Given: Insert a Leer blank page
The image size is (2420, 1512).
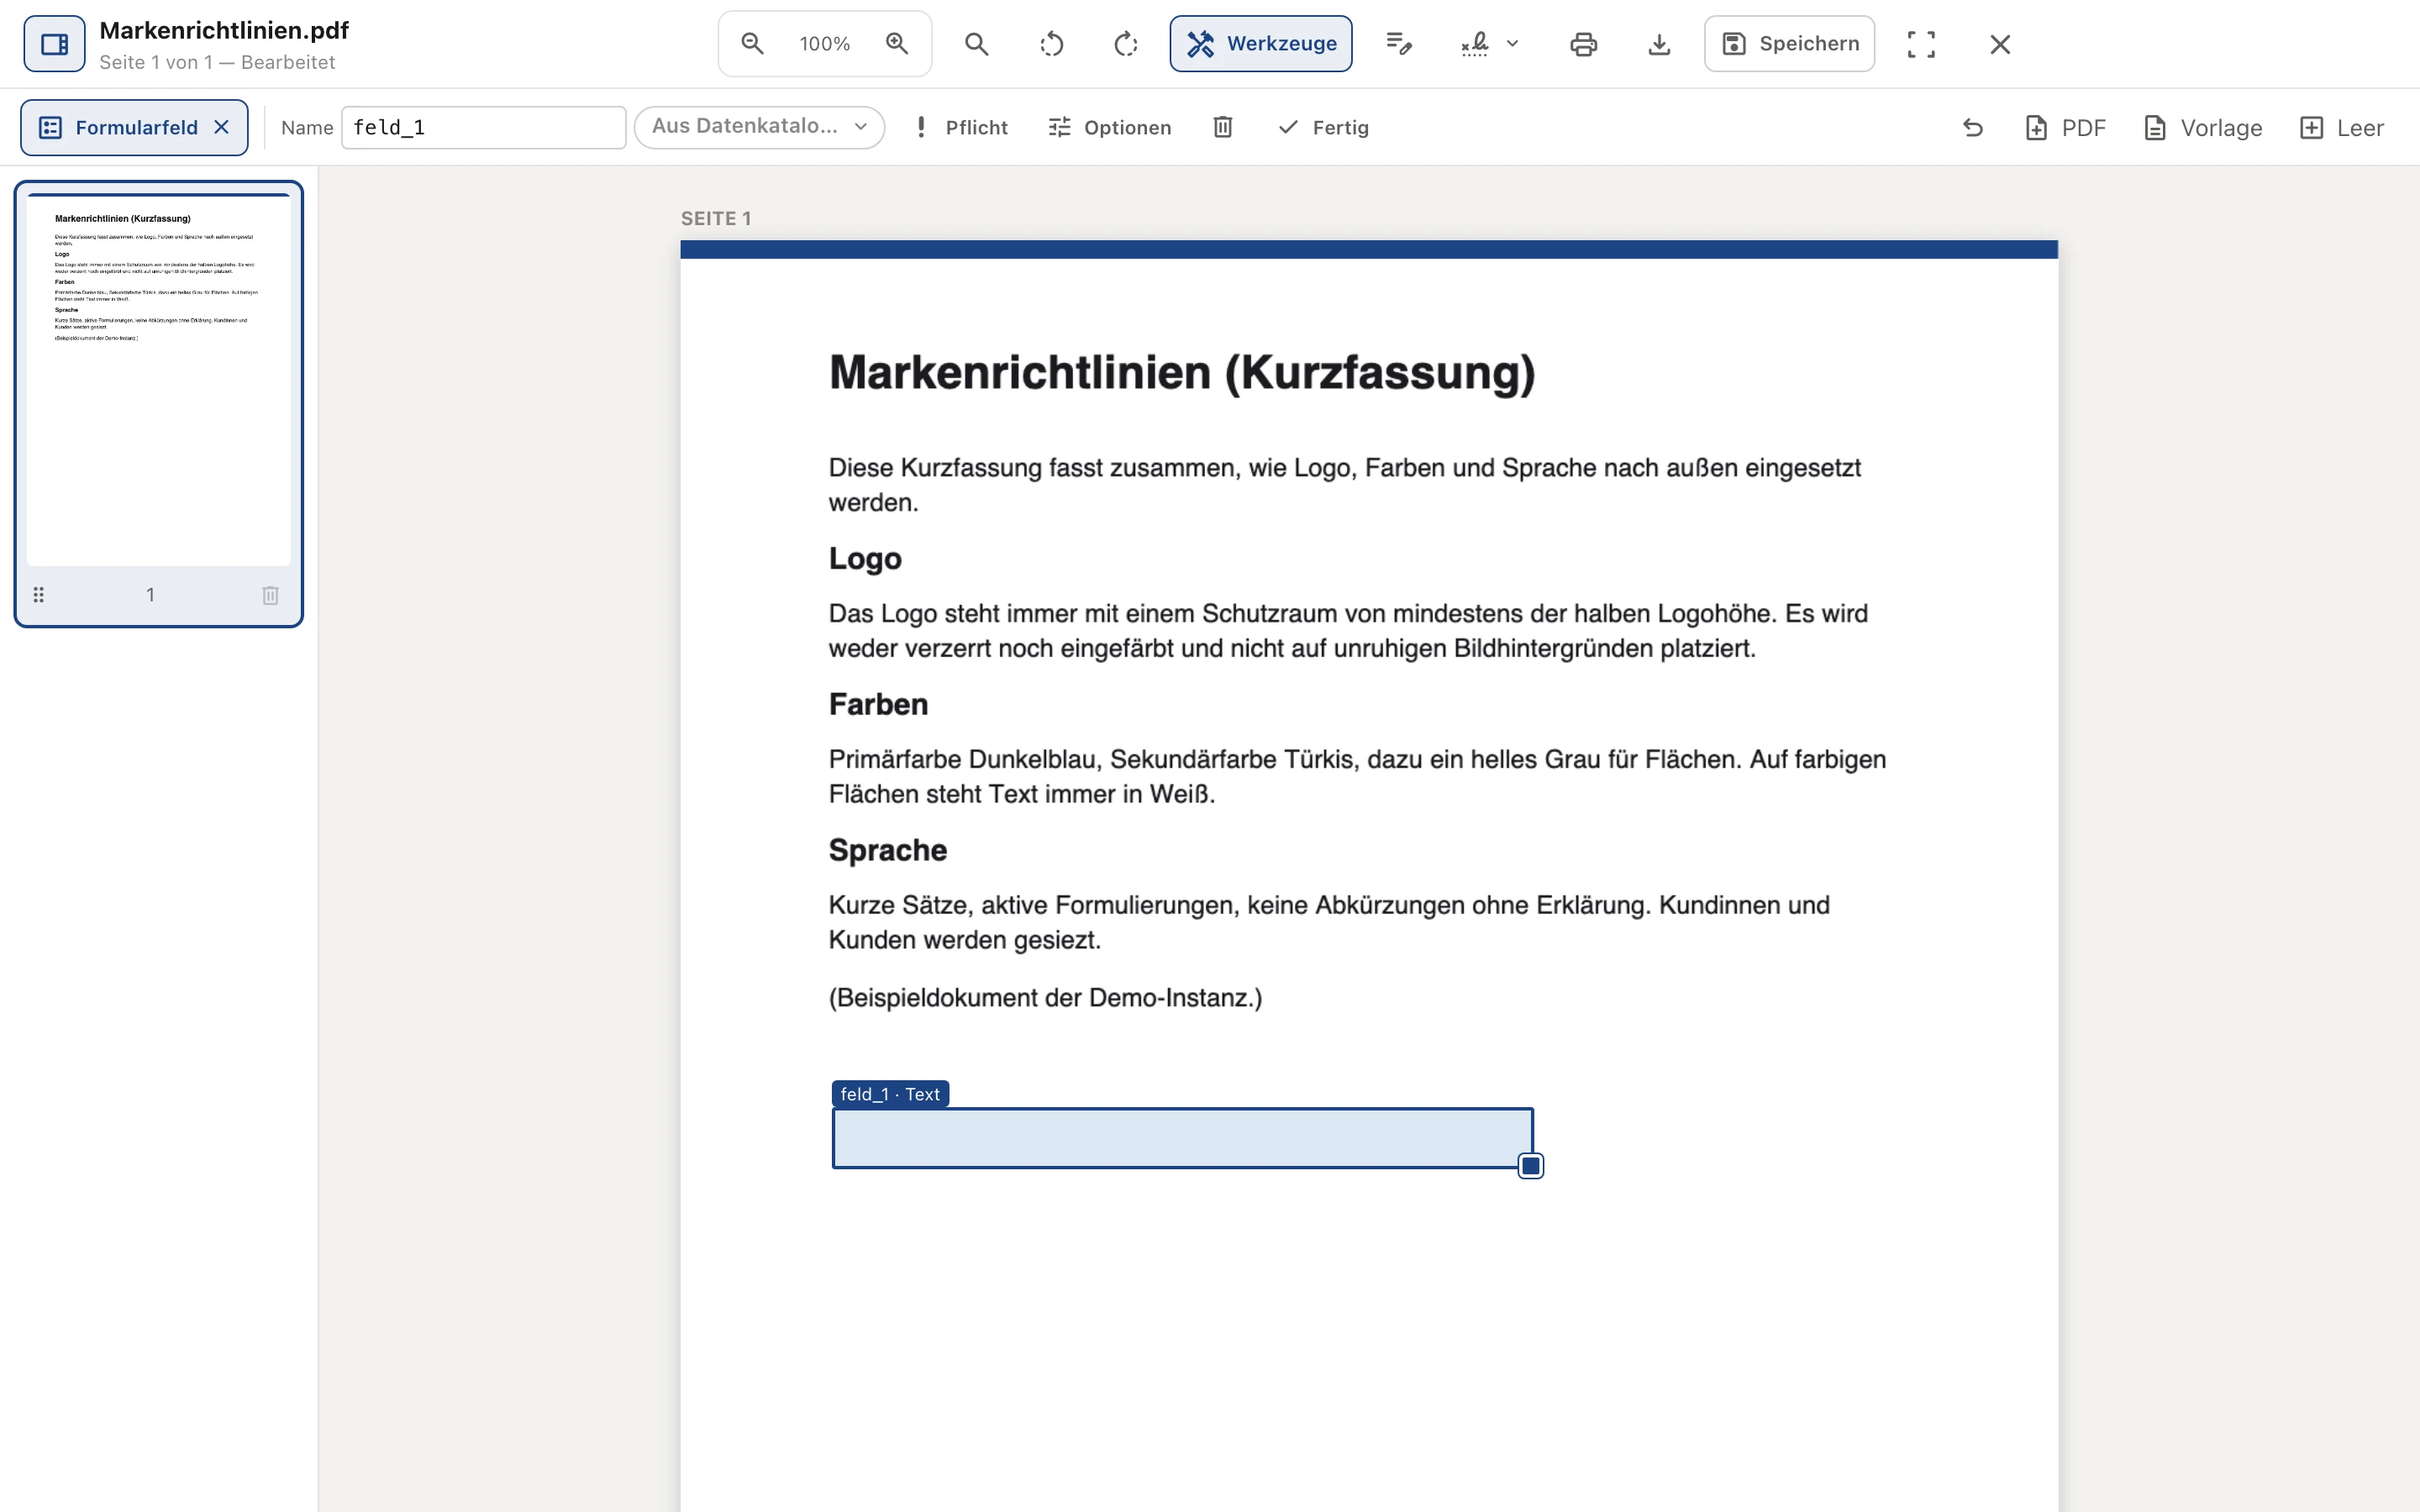Looking at the screenshot, I should coord(2342,127).
